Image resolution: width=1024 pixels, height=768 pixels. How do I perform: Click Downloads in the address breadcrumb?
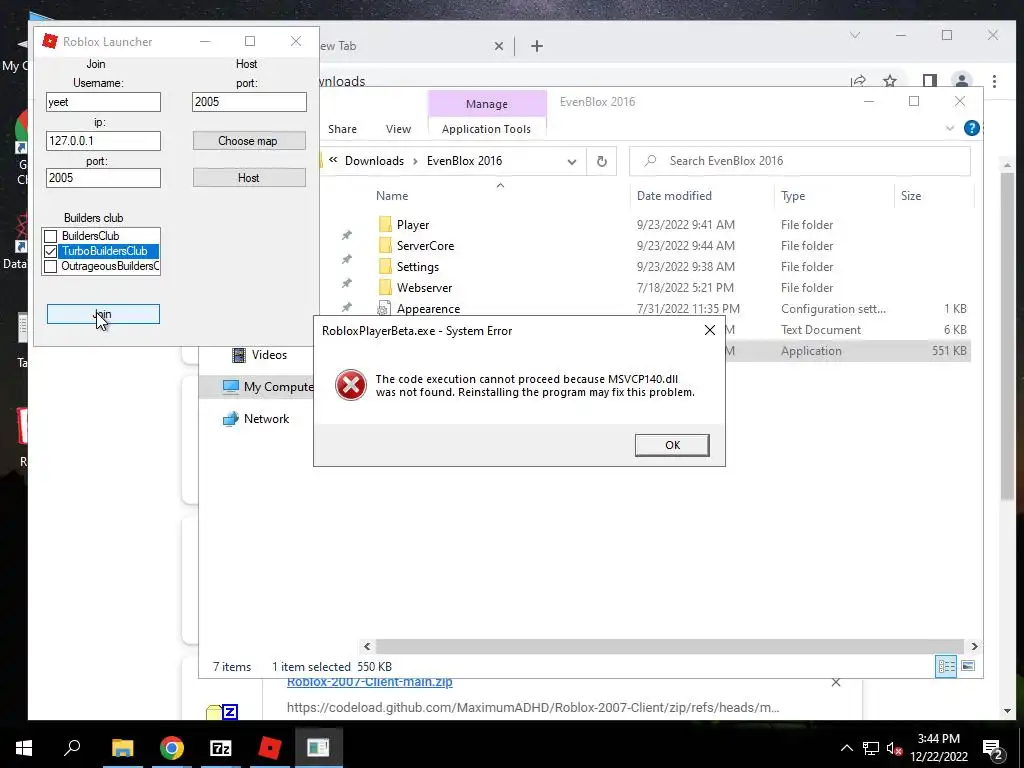(x=374, y=161)
